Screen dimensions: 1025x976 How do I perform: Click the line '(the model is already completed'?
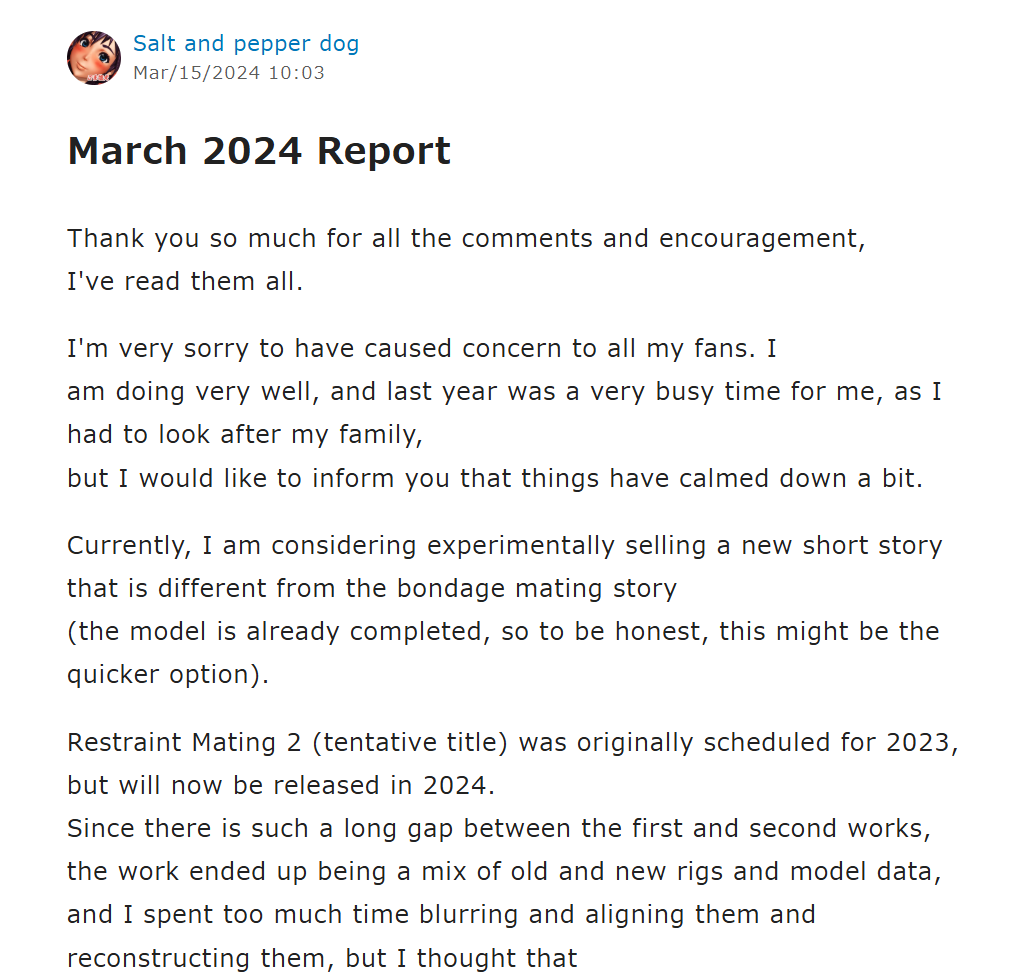[503, 631]
